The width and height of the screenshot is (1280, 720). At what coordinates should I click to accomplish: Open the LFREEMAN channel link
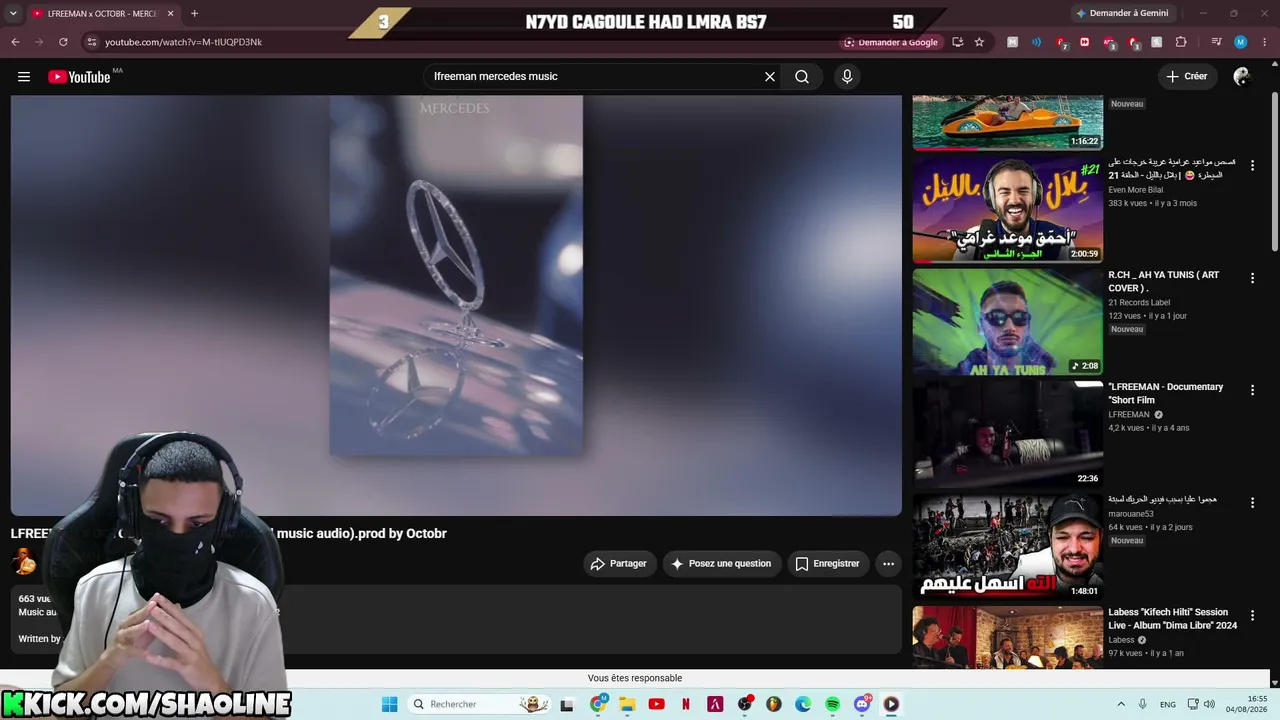coord(1129,415)
